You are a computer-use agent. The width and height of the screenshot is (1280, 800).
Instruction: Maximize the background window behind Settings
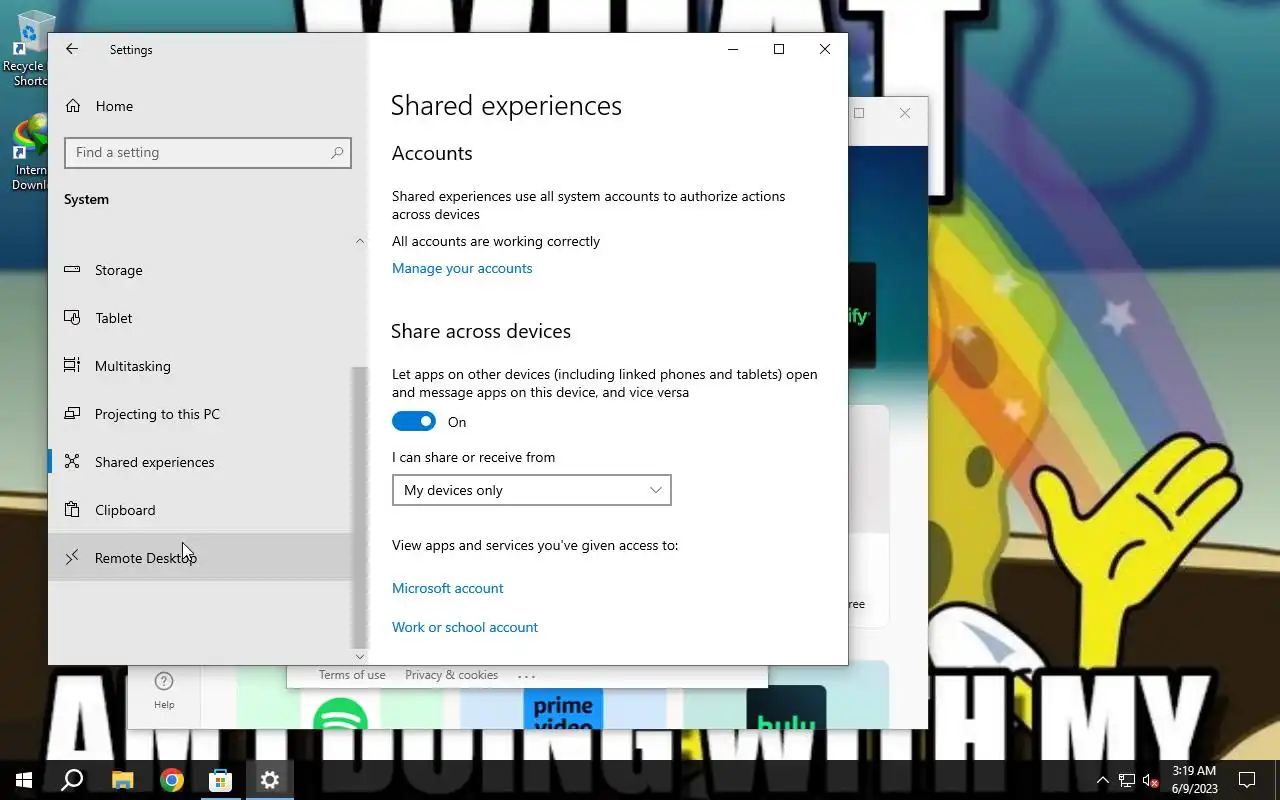859,113
